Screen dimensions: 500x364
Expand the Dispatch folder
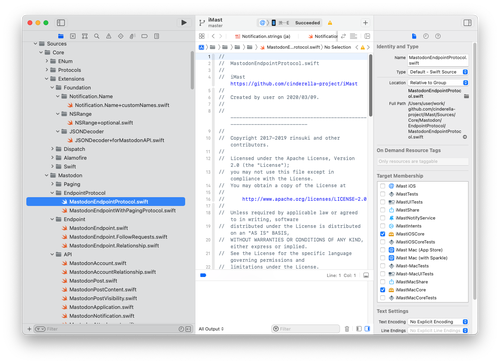pos(52,149)
